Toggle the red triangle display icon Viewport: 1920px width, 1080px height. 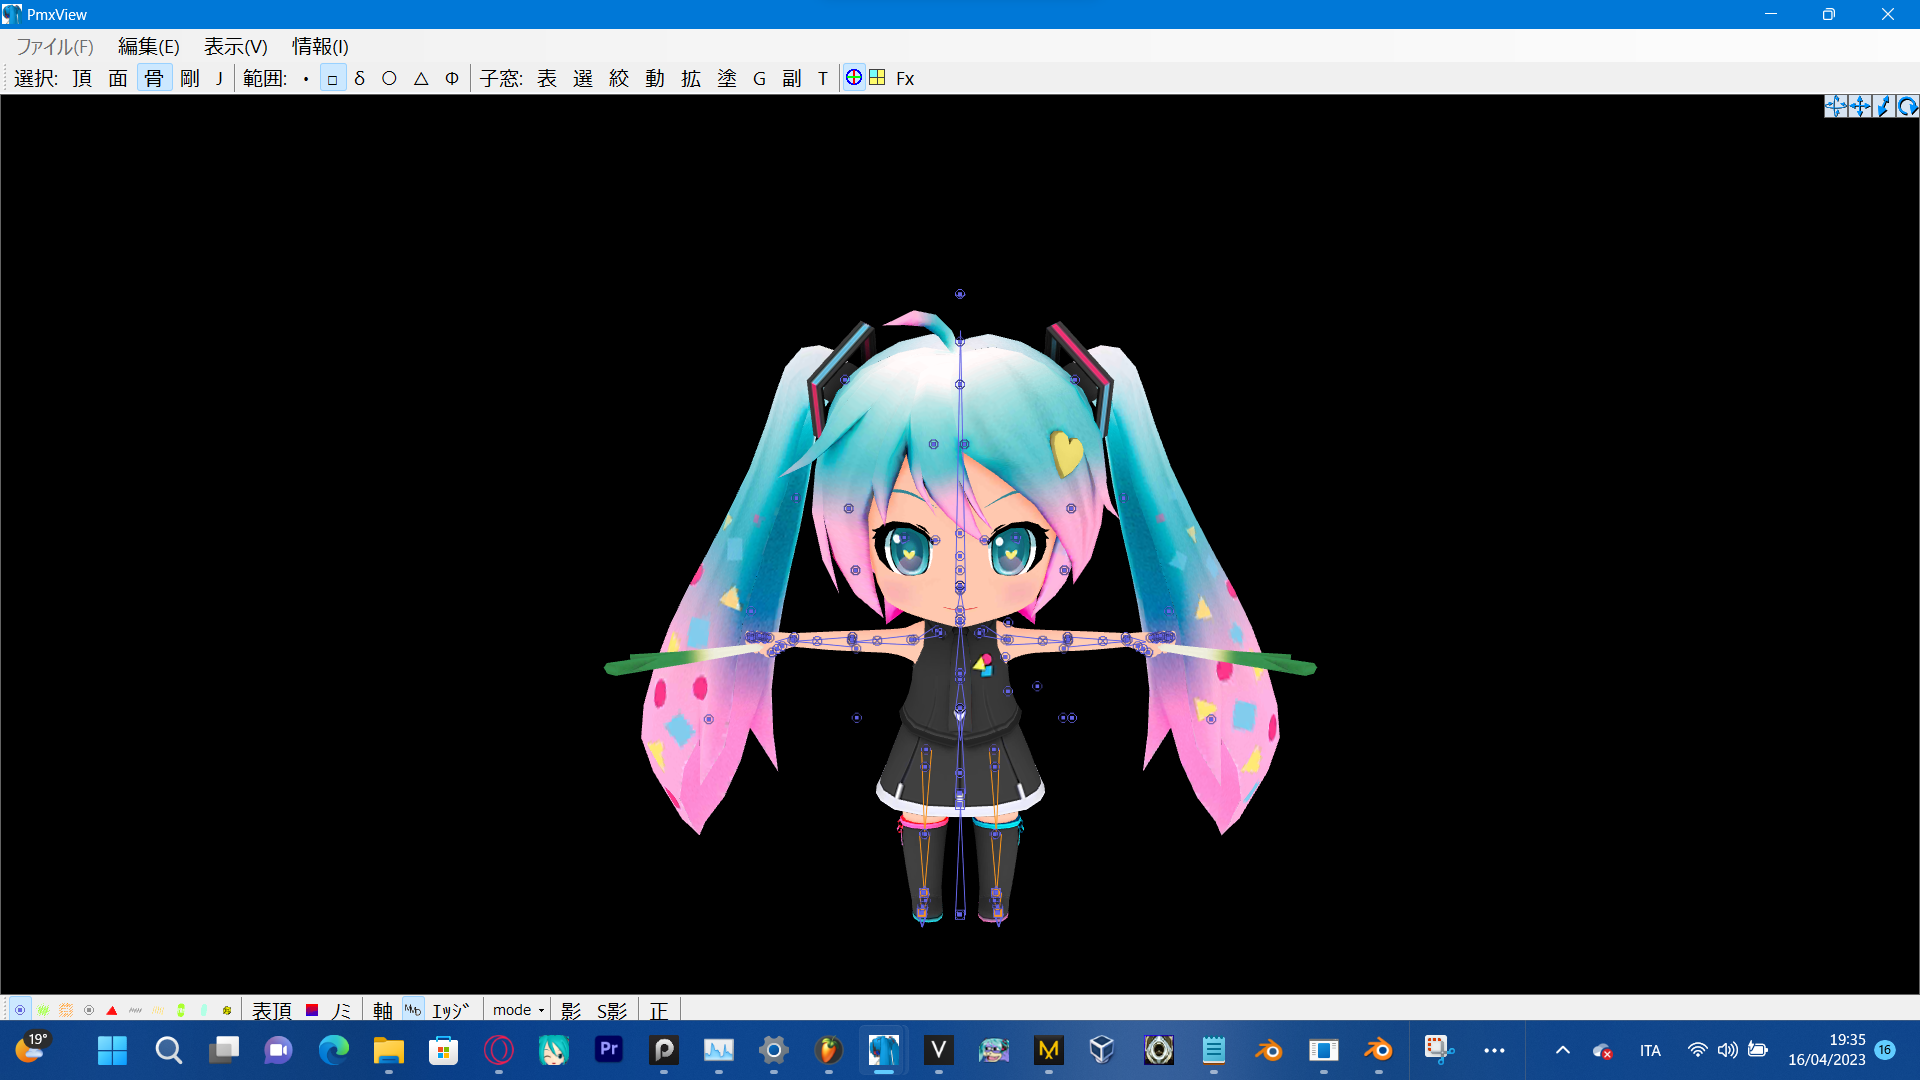(112, 1010)
